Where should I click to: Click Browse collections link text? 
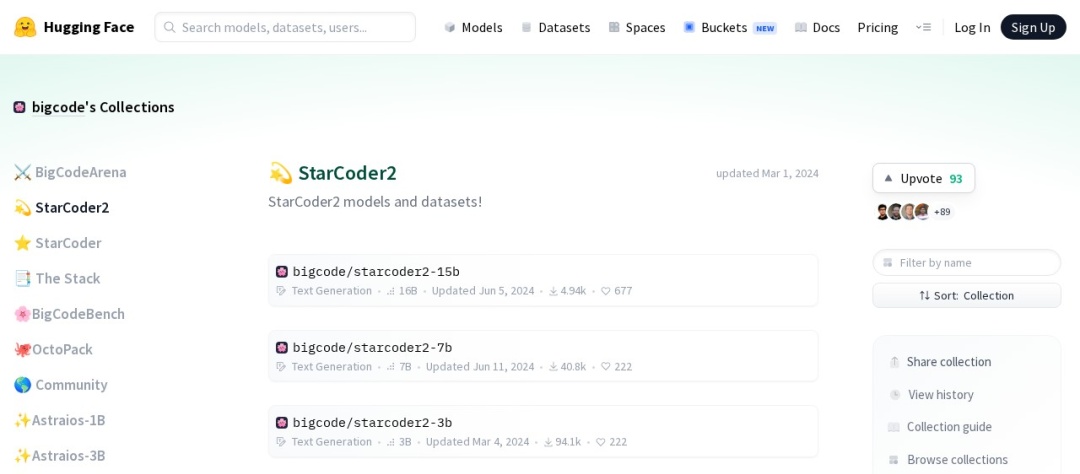(957, 460)
